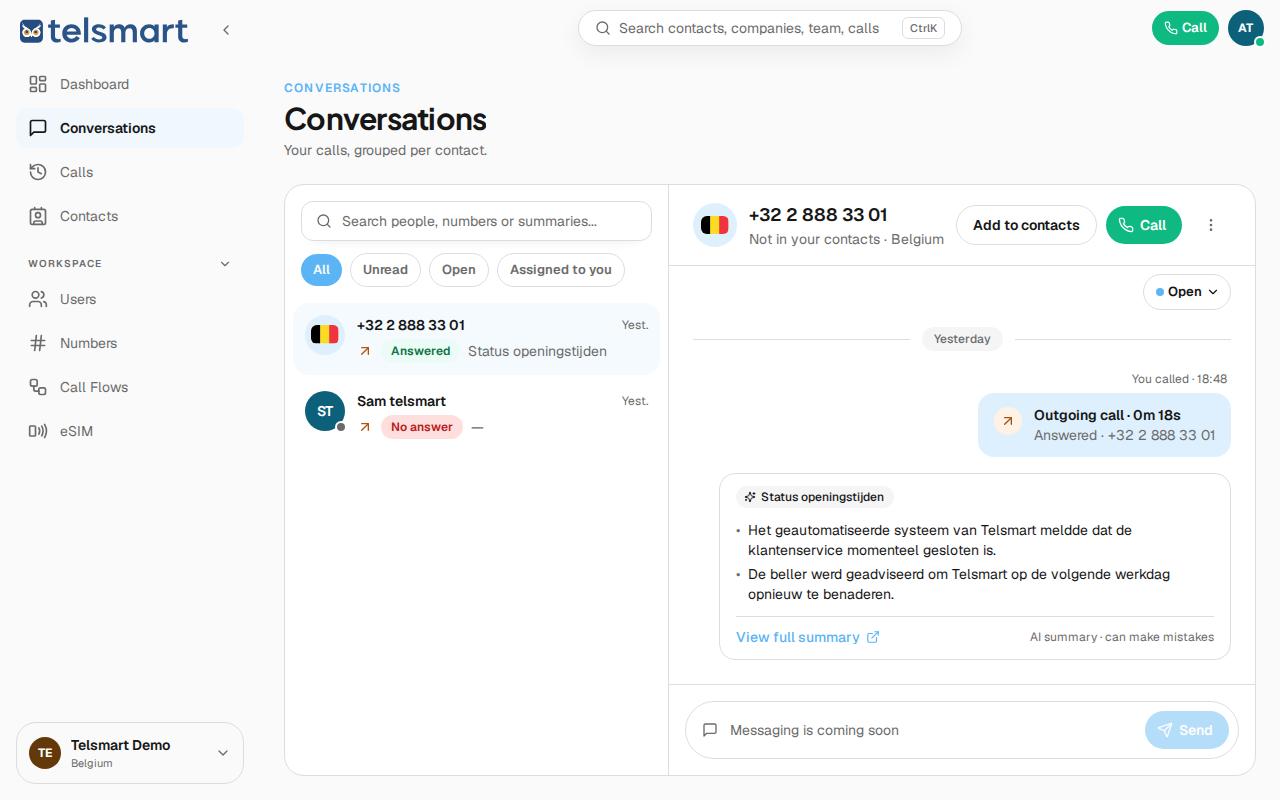Click the Yesterday date divider label
The height and width of the screenshot is (800, 1280).
pos(962,339)
